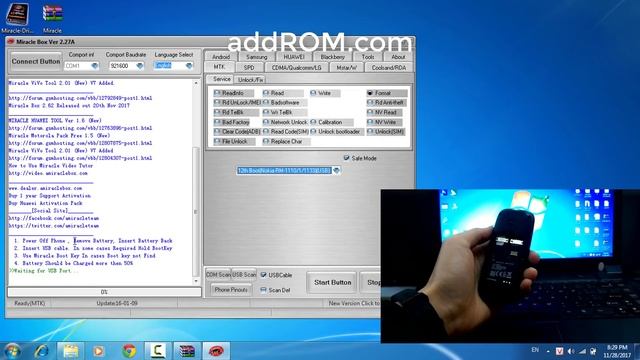Click Miracle Box title bar logo icon

point(11,42)
